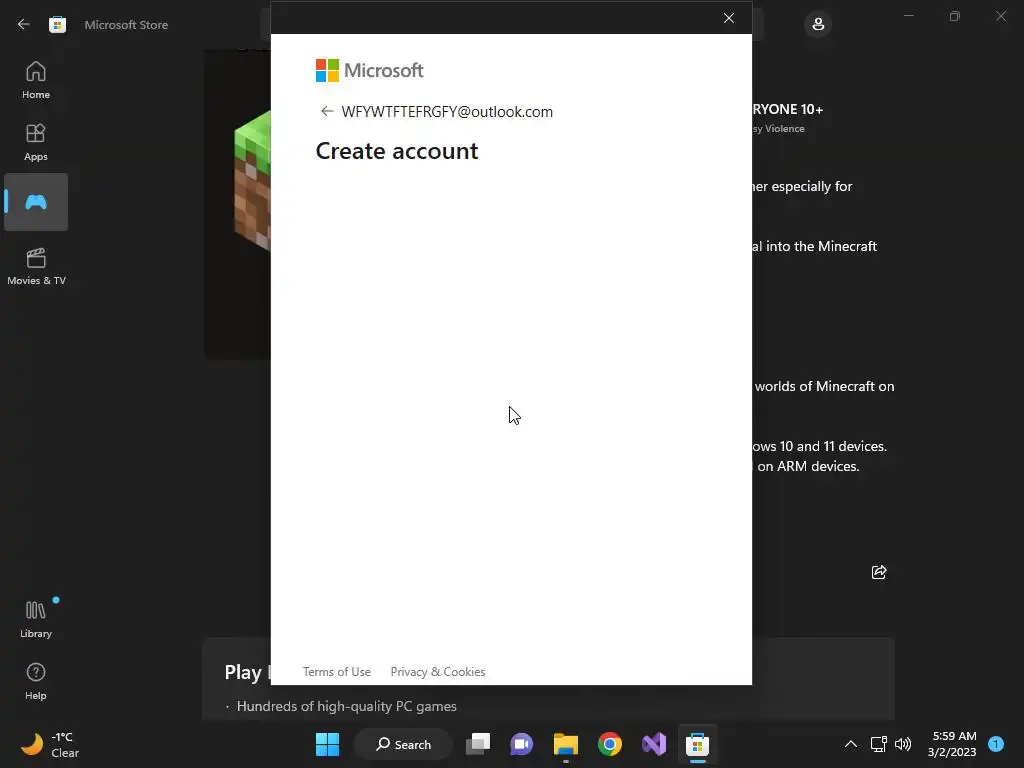
Task: Open Task View on the taskbar
Action: point(478,744)
